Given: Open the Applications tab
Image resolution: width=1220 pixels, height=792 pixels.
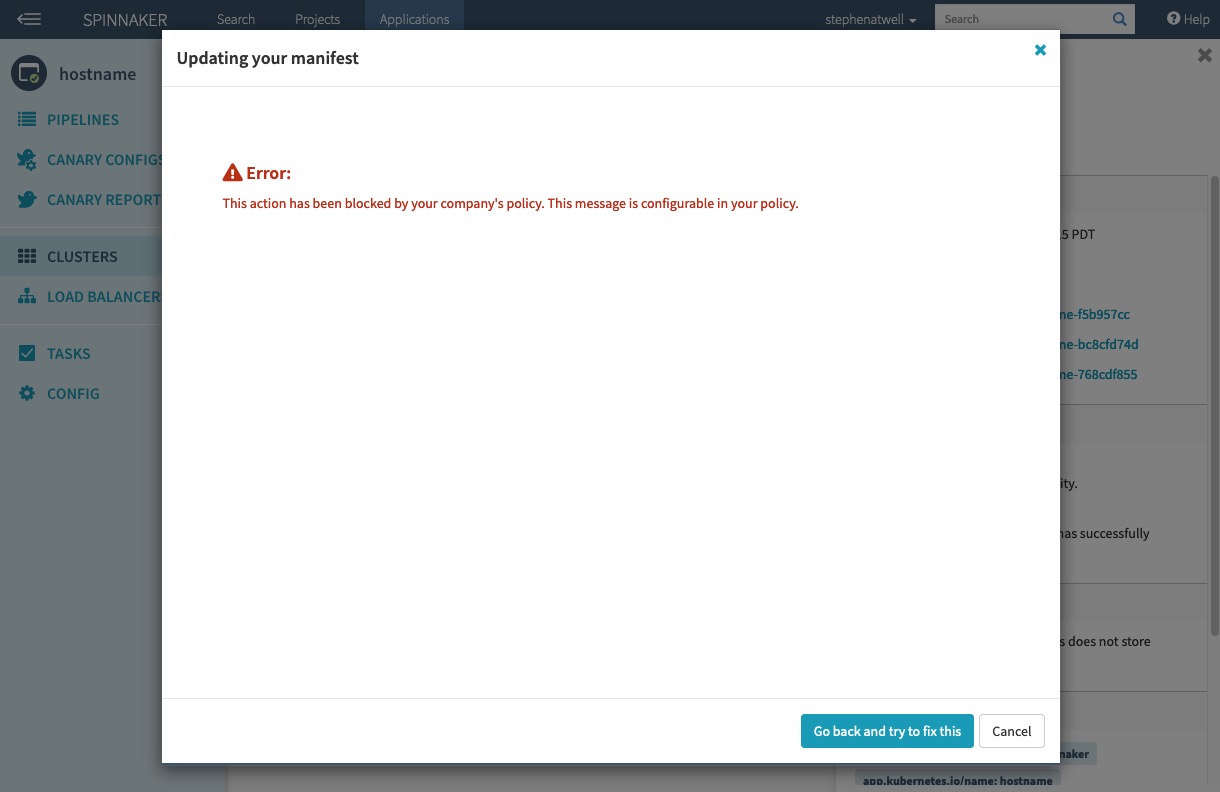Looking at the screenshot, I should pos(414,19).
